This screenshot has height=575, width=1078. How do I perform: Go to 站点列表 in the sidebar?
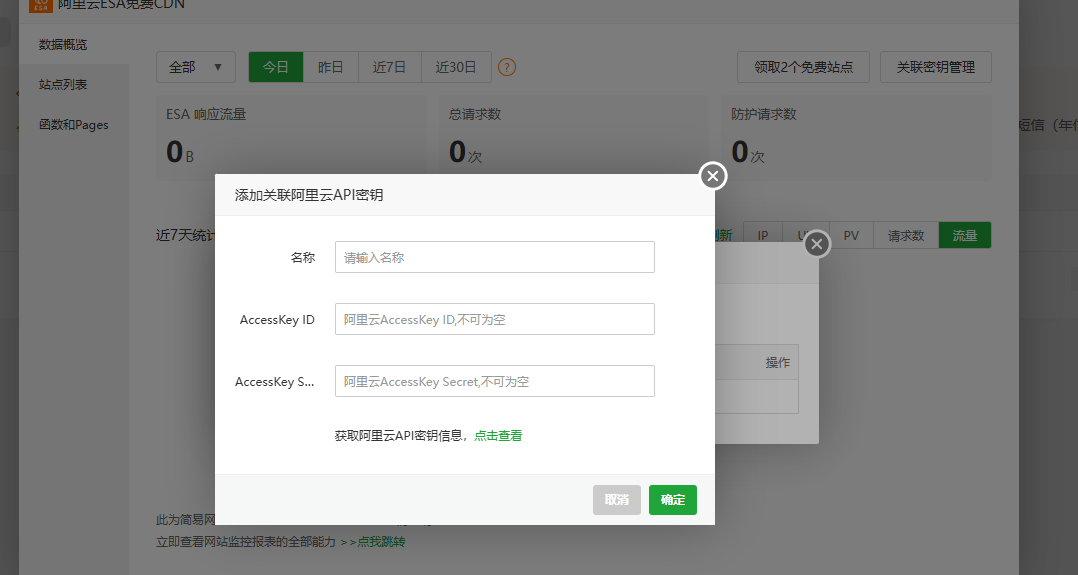click(x=63, y=85)
